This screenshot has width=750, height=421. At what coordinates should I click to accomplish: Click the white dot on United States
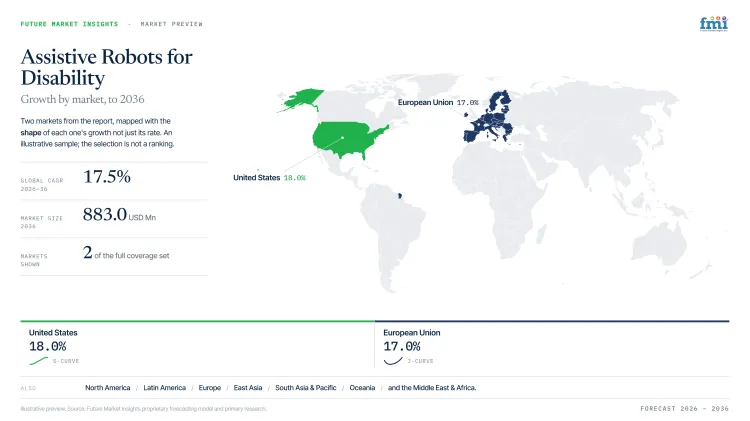coord(342,138)
